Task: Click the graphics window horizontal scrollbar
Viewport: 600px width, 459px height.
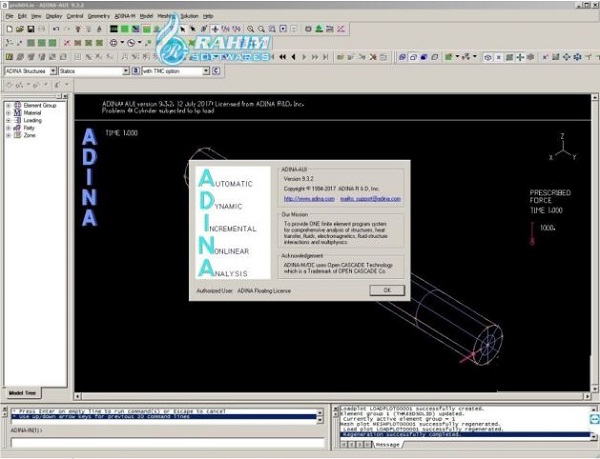Action: pyautogui.click(x=332, y=397)
